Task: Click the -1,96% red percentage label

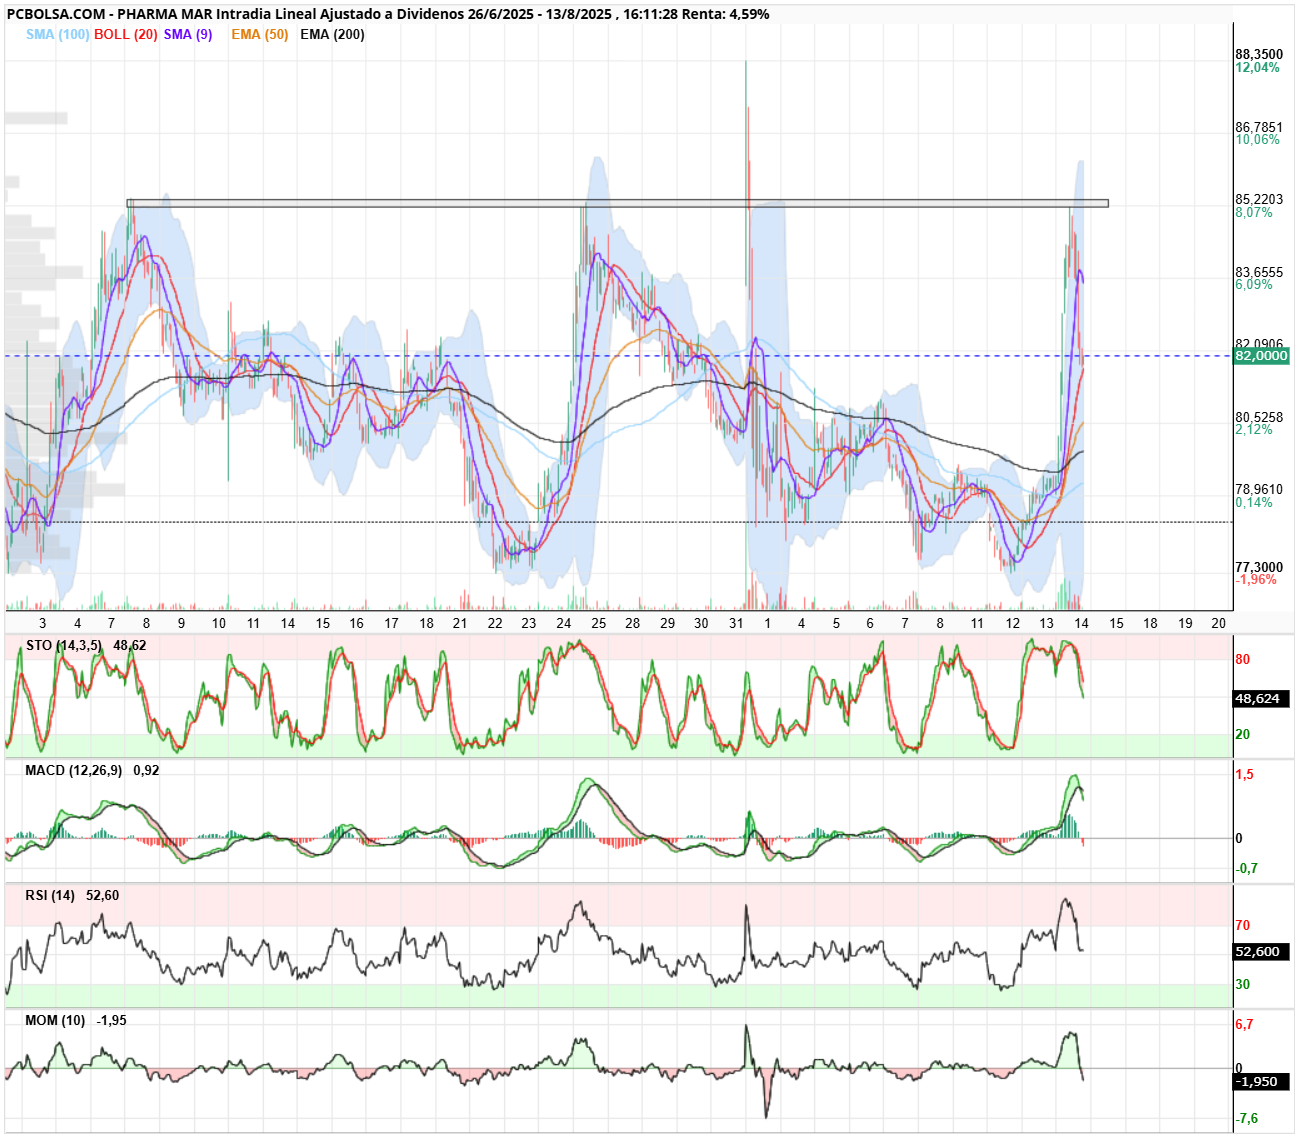Action: coord(1256,580)
